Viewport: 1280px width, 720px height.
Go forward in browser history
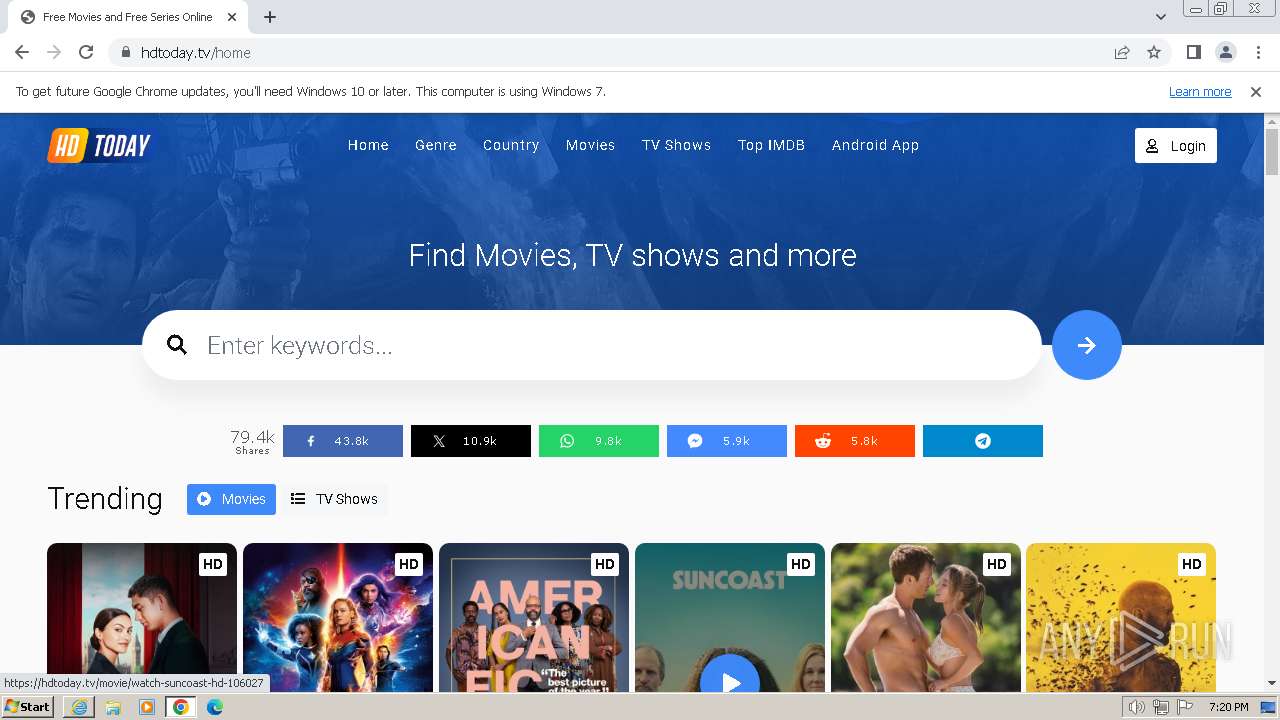(x=54, y=52)
